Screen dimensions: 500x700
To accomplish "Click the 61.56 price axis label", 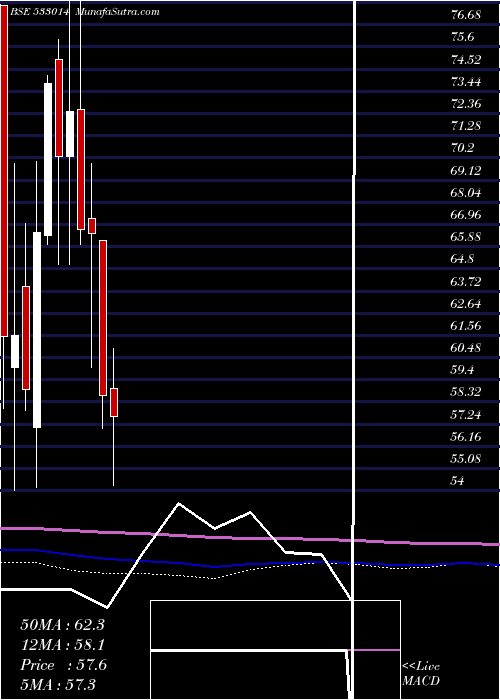I will [466, 326].
